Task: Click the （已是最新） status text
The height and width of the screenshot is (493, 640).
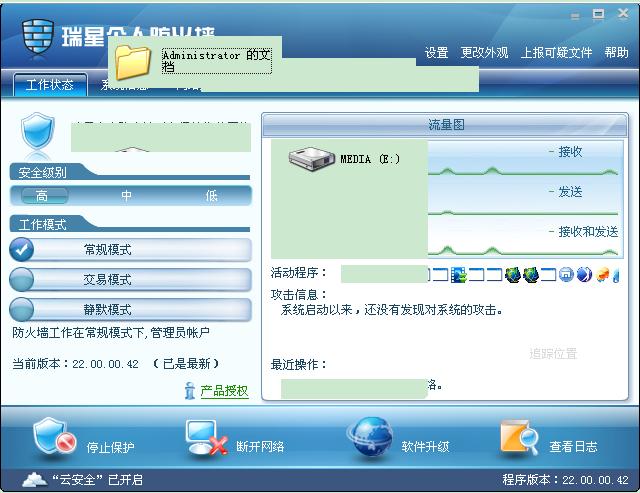Action: (x=186, y=364)
